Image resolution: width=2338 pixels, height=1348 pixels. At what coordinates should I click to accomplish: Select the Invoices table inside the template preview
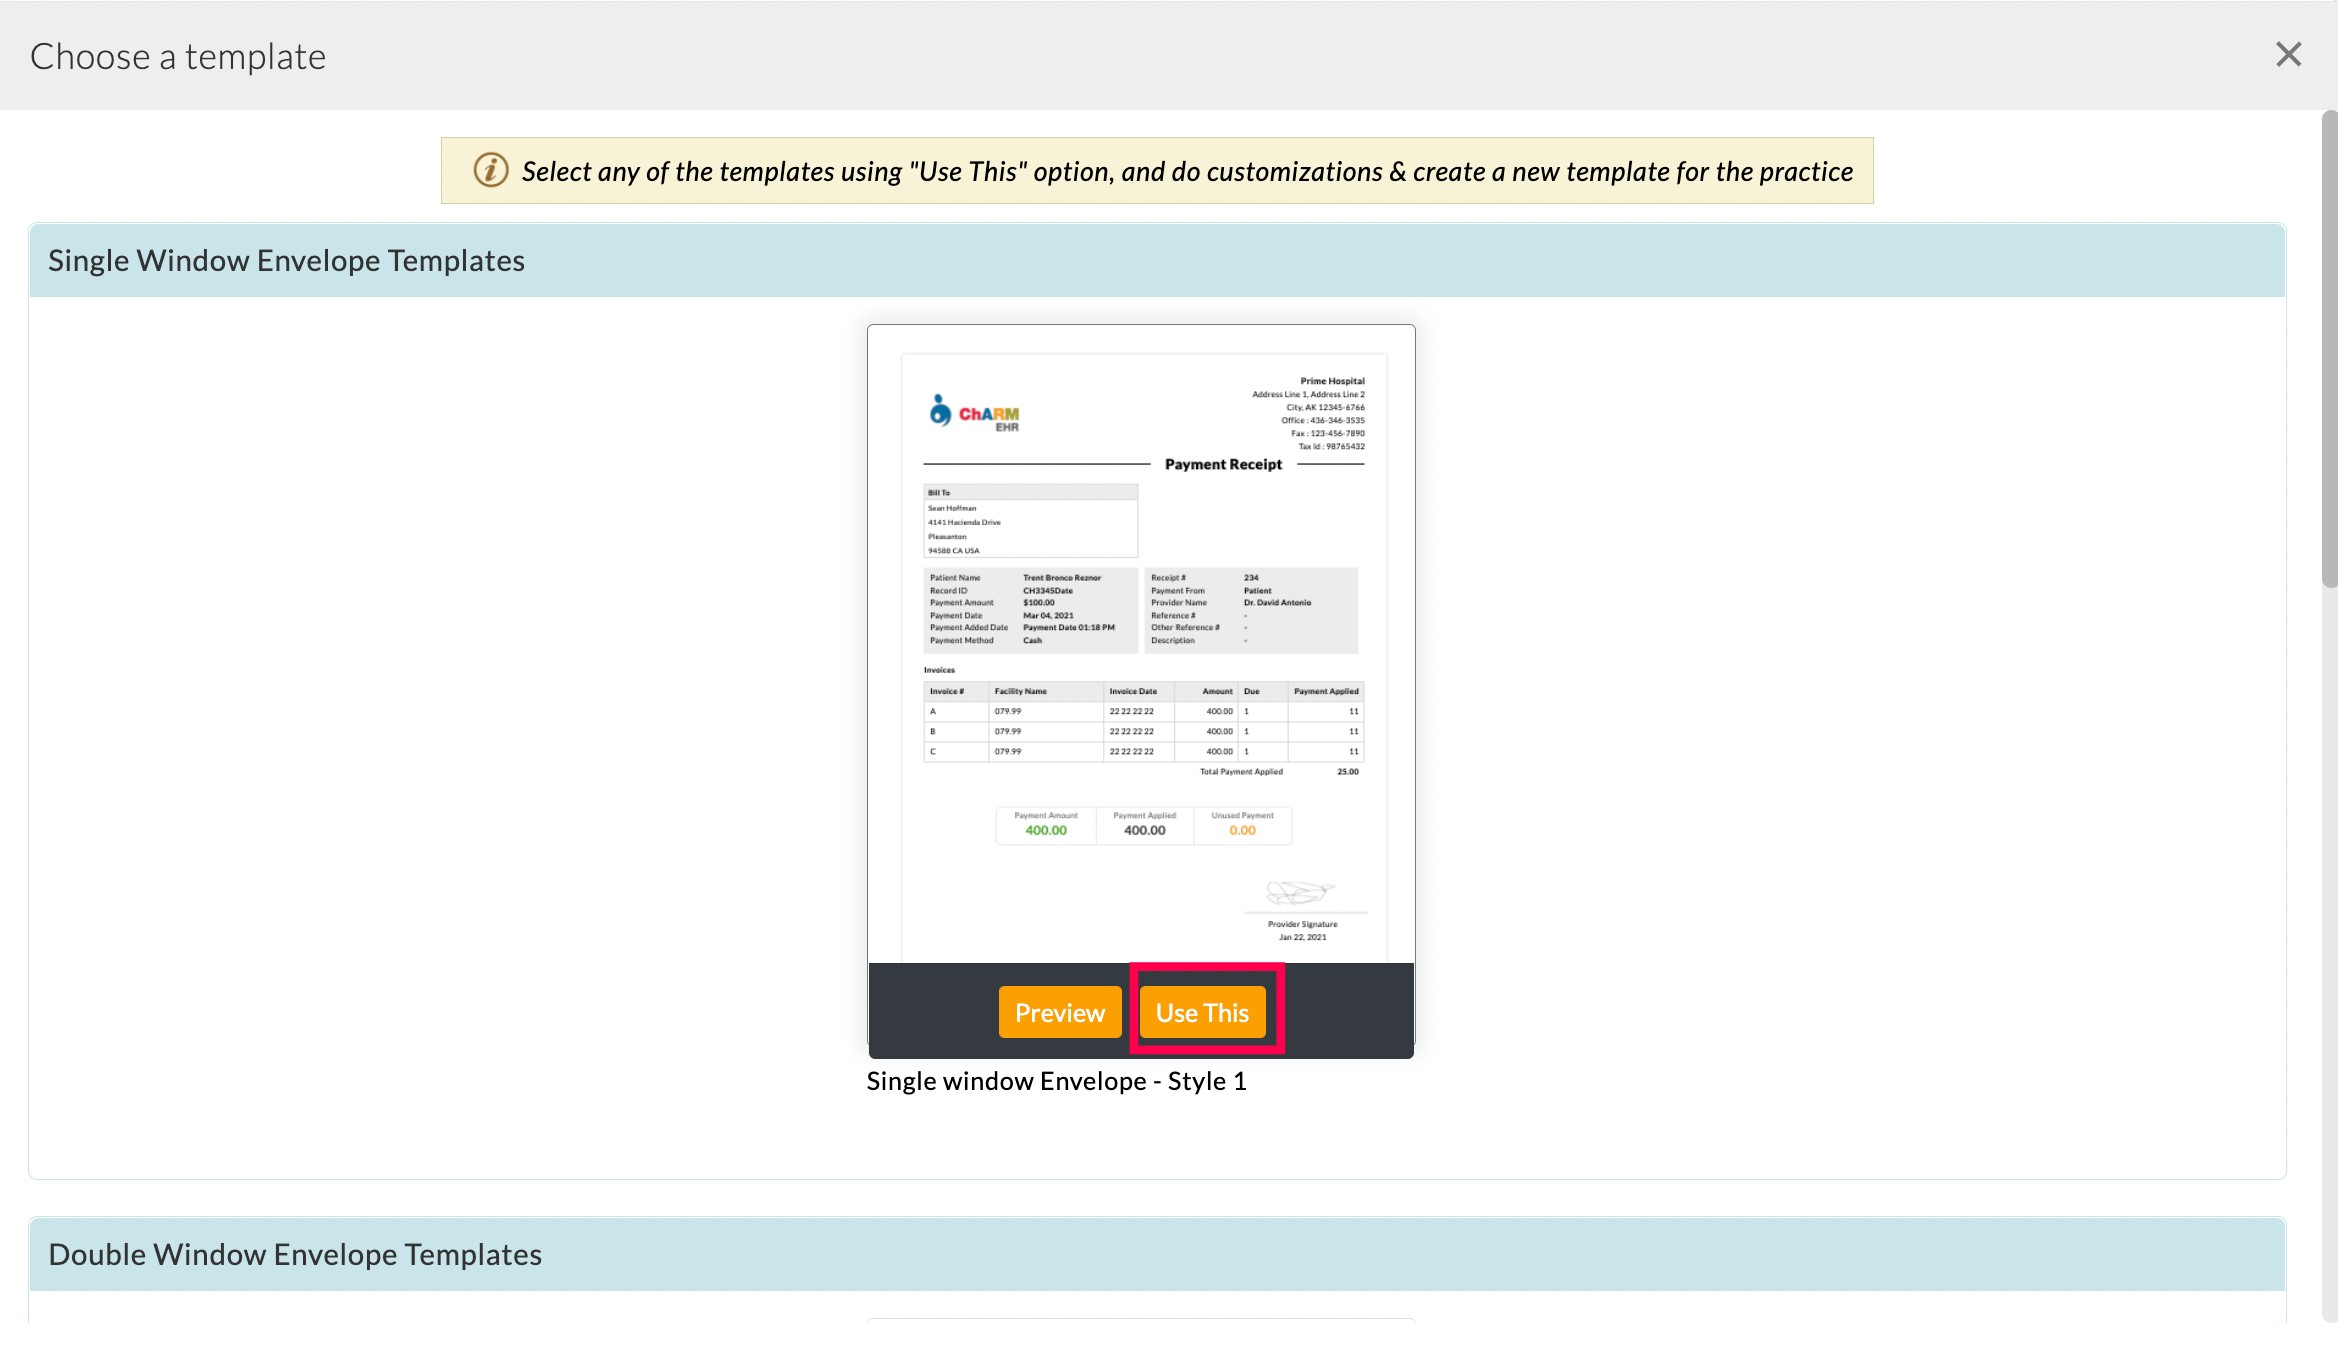[1143, 720]
